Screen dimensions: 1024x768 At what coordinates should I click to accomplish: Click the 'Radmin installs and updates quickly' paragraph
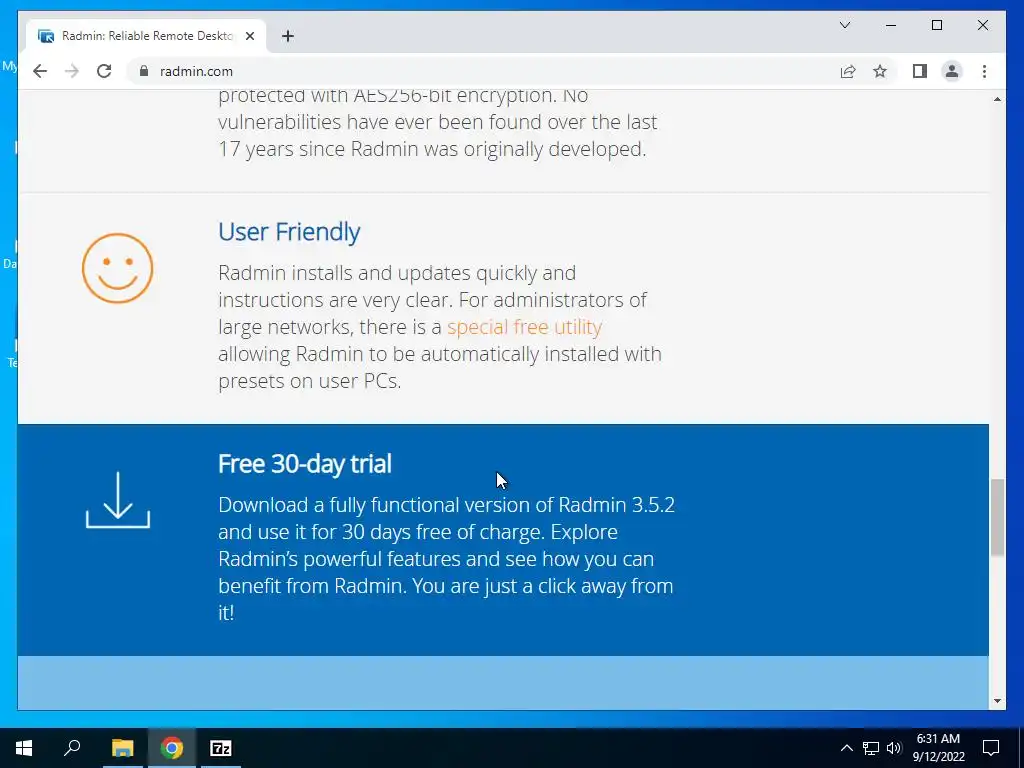click(440, 327)
